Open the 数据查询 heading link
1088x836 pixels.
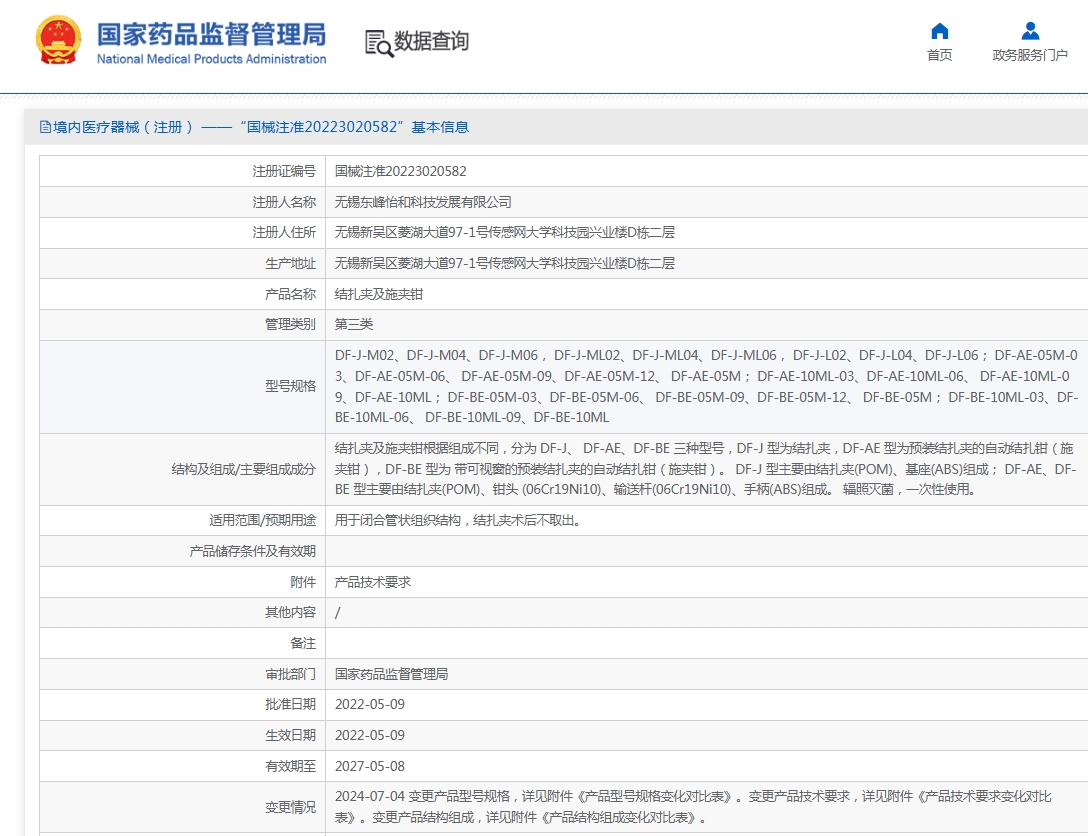click(x=432, y=41)
